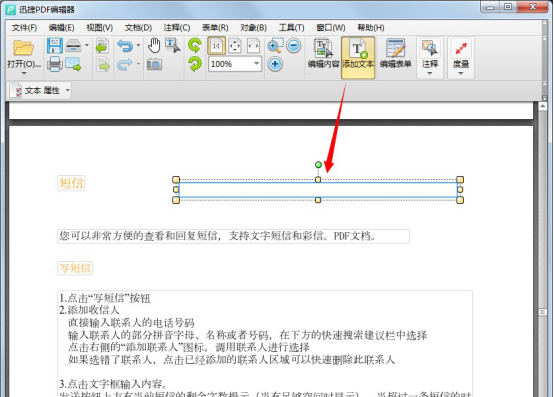Open the 注释(C) menu
The height and width of the screenshot is (397, 554).
[x=177, y=28]
